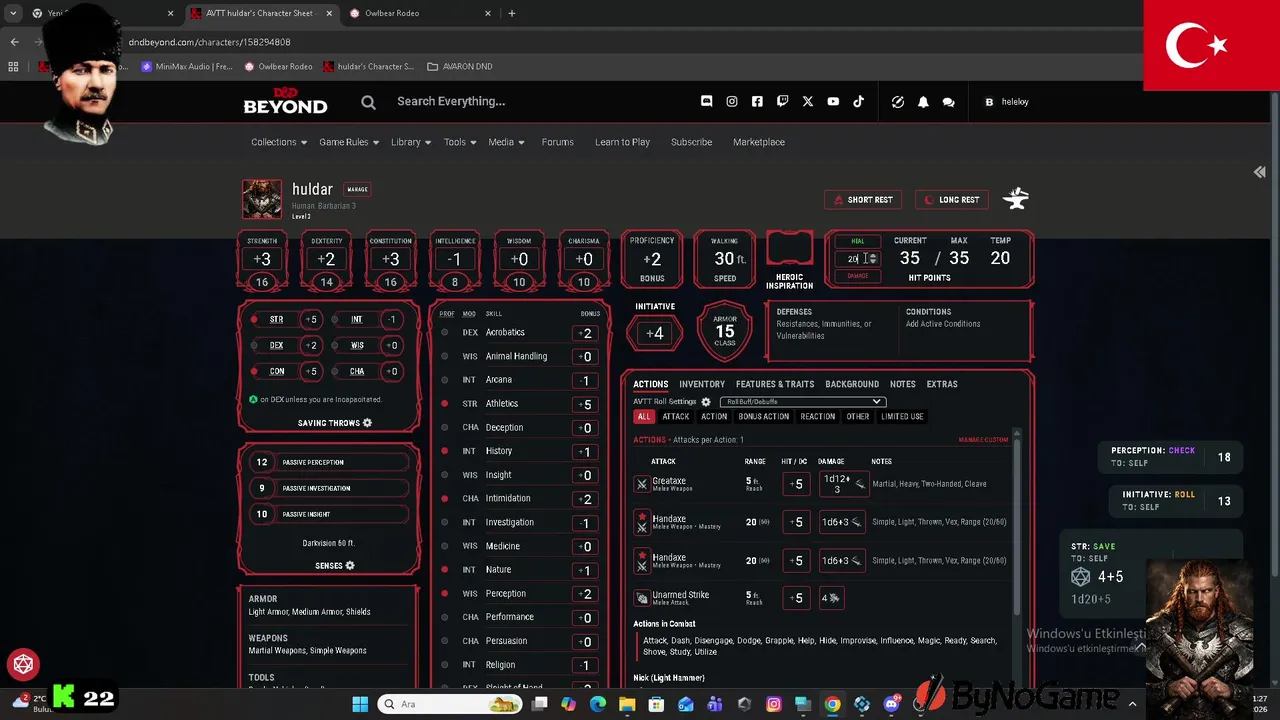The height and width of the screenshot is (720, 1280).
Task: Expand the Collections menu dropdown
Action: pyautogui.click(x=279, y=142)
